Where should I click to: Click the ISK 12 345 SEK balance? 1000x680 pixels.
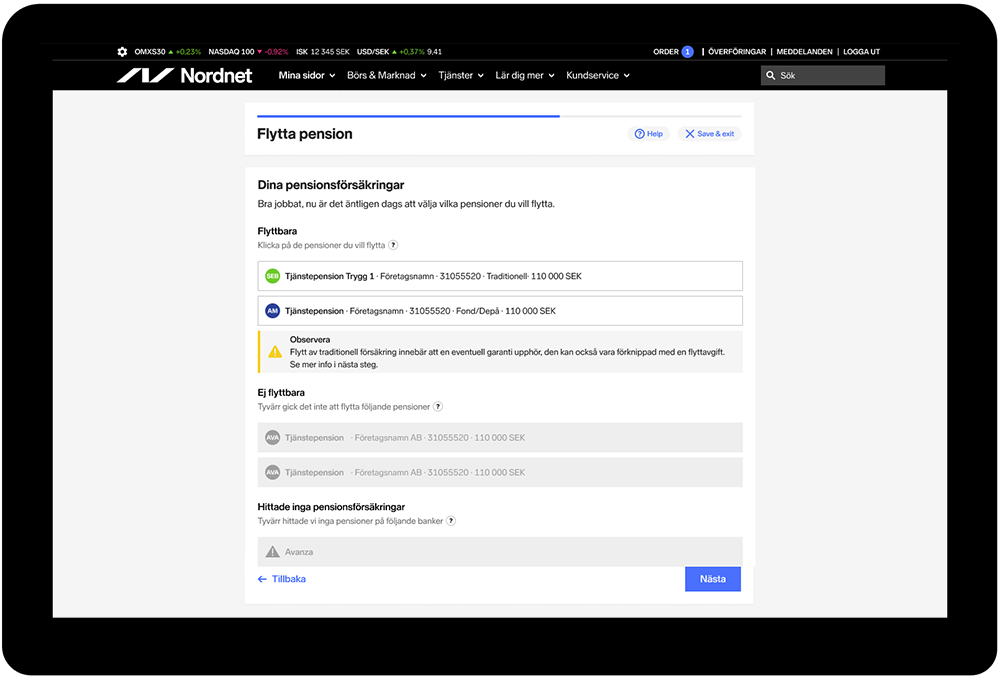coord(323,52)
